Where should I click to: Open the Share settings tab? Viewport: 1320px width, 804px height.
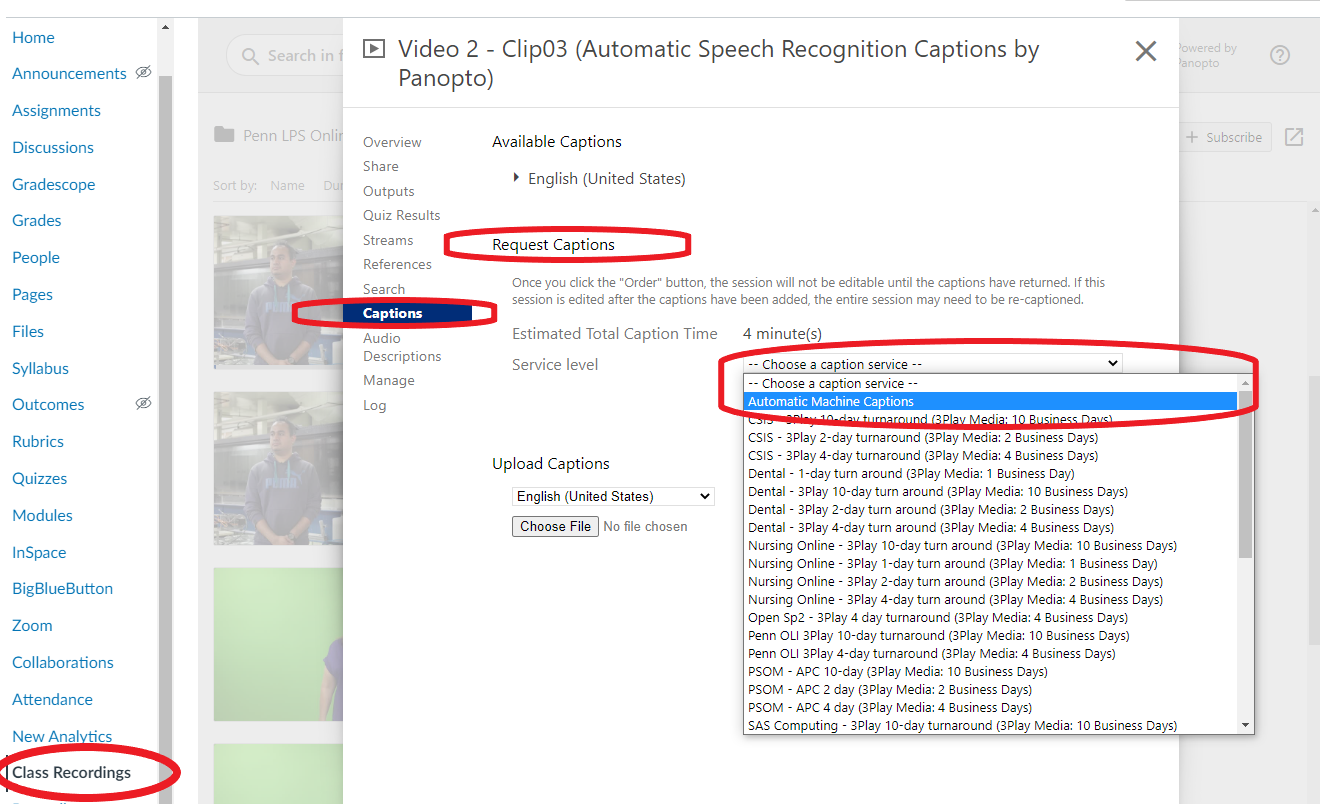[381, 166]
